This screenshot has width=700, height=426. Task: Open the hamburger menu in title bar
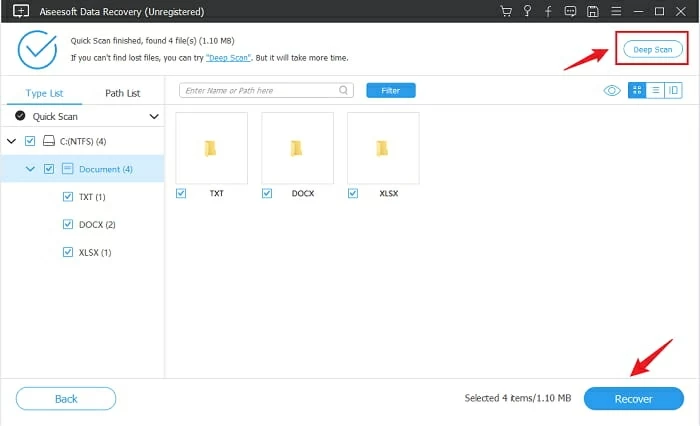[618, 11]
